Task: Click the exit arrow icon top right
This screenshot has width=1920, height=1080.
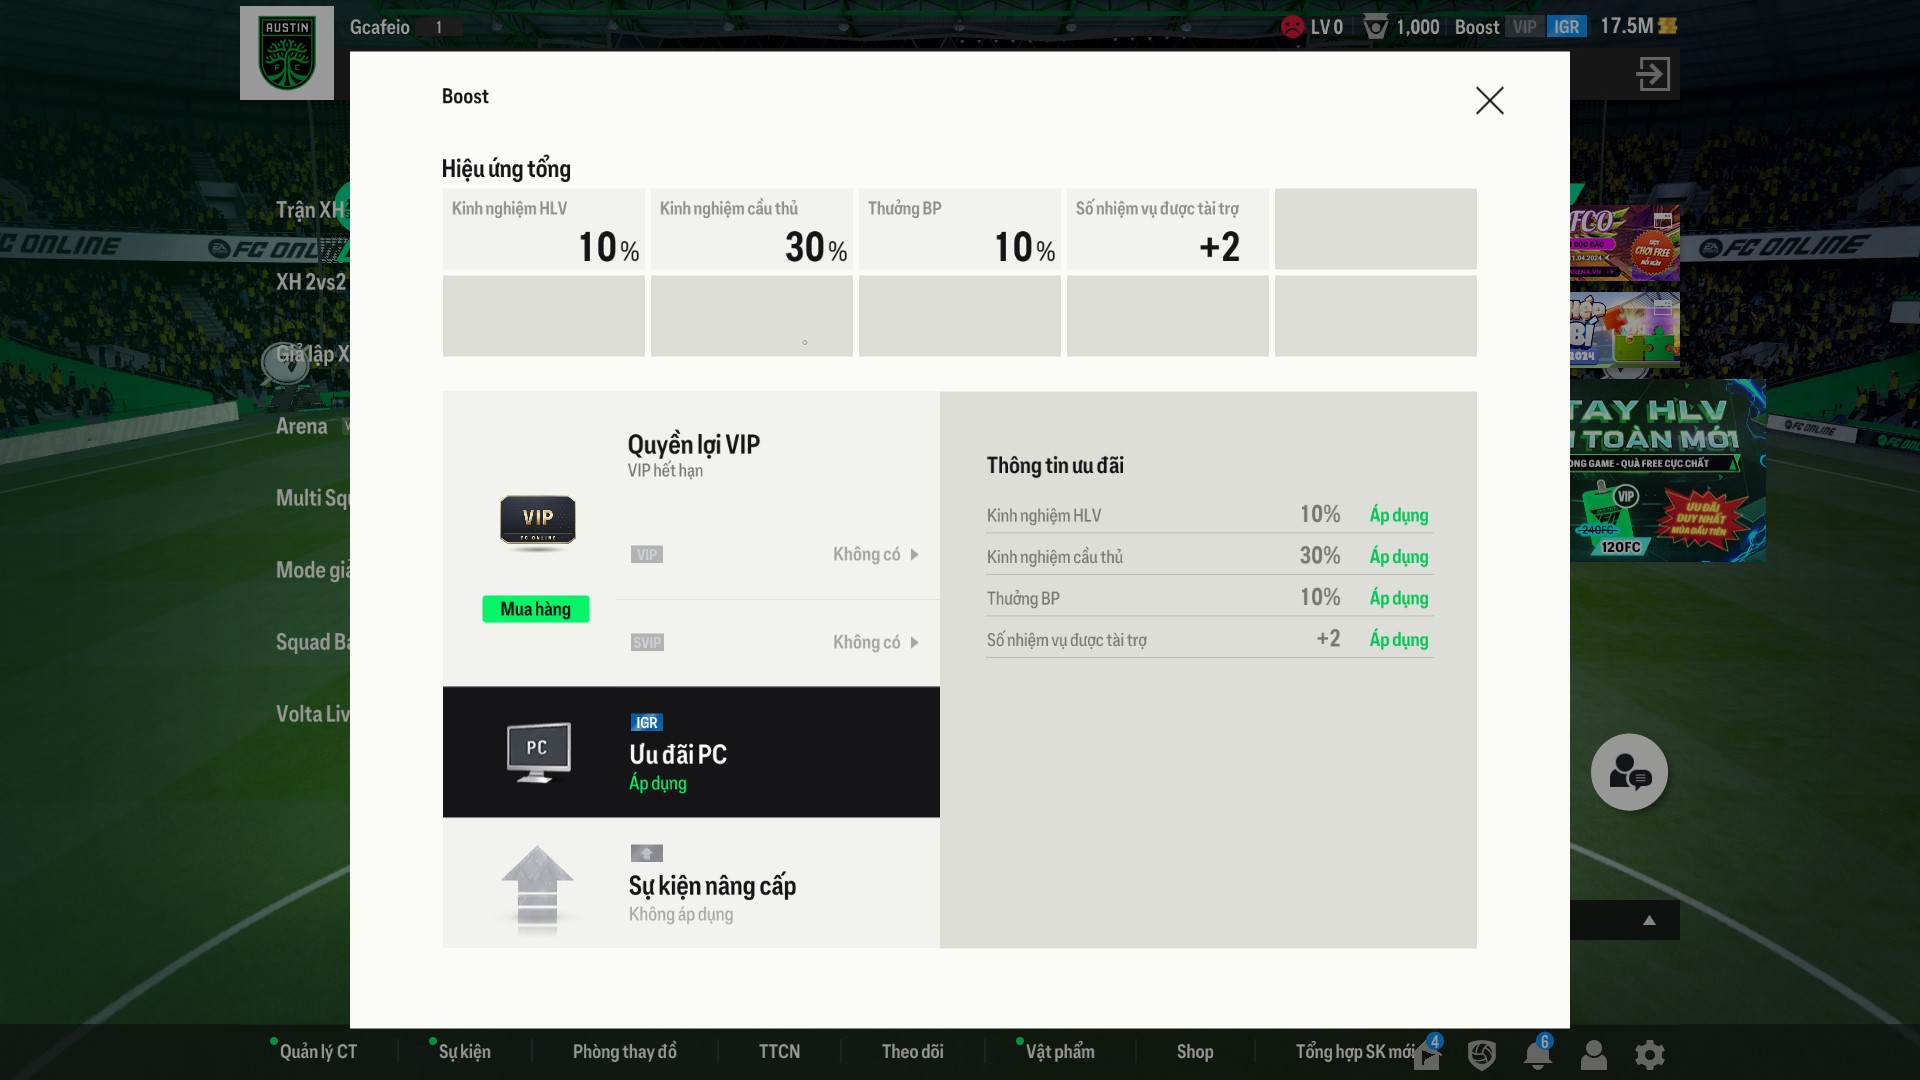Action: click(x=1652, y=74)
